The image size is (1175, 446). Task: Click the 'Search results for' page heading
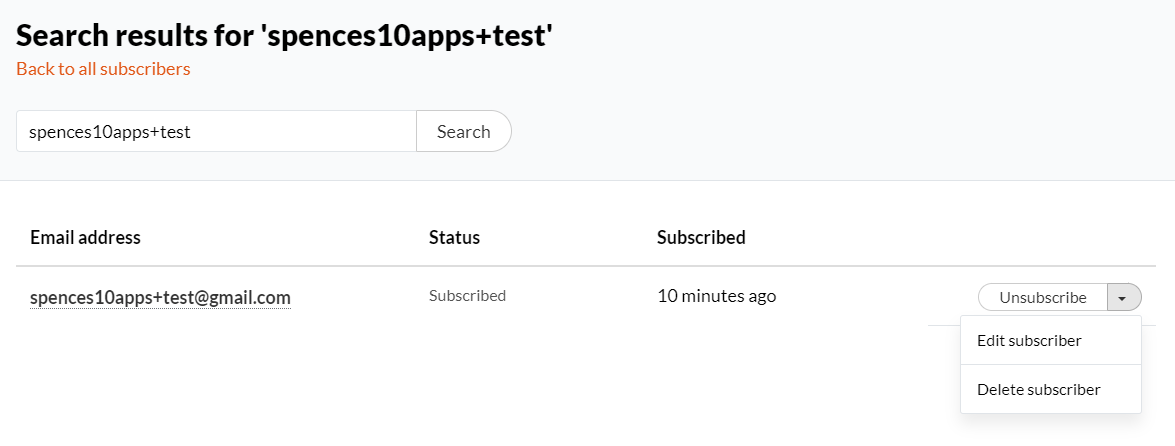coord(285,37)
